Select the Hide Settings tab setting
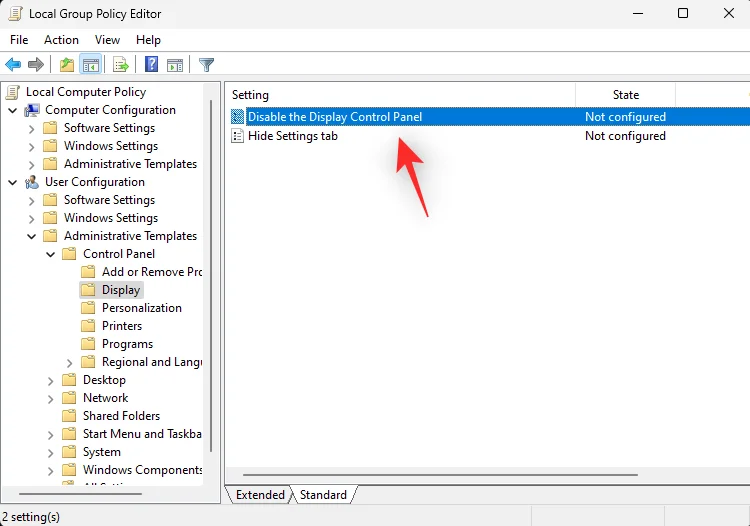This screenshot has width=750, height=526. coord(293,136)
